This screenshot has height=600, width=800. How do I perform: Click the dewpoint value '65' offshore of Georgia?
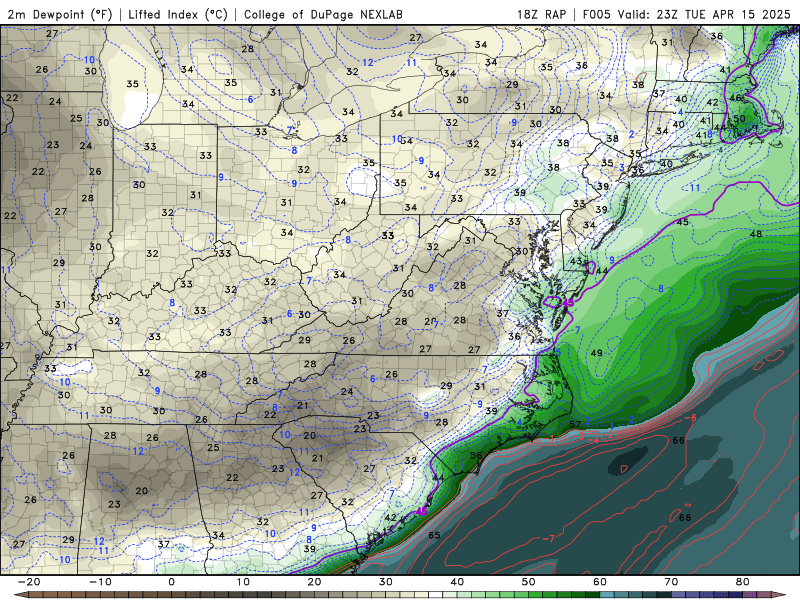(x=434, y=535)
